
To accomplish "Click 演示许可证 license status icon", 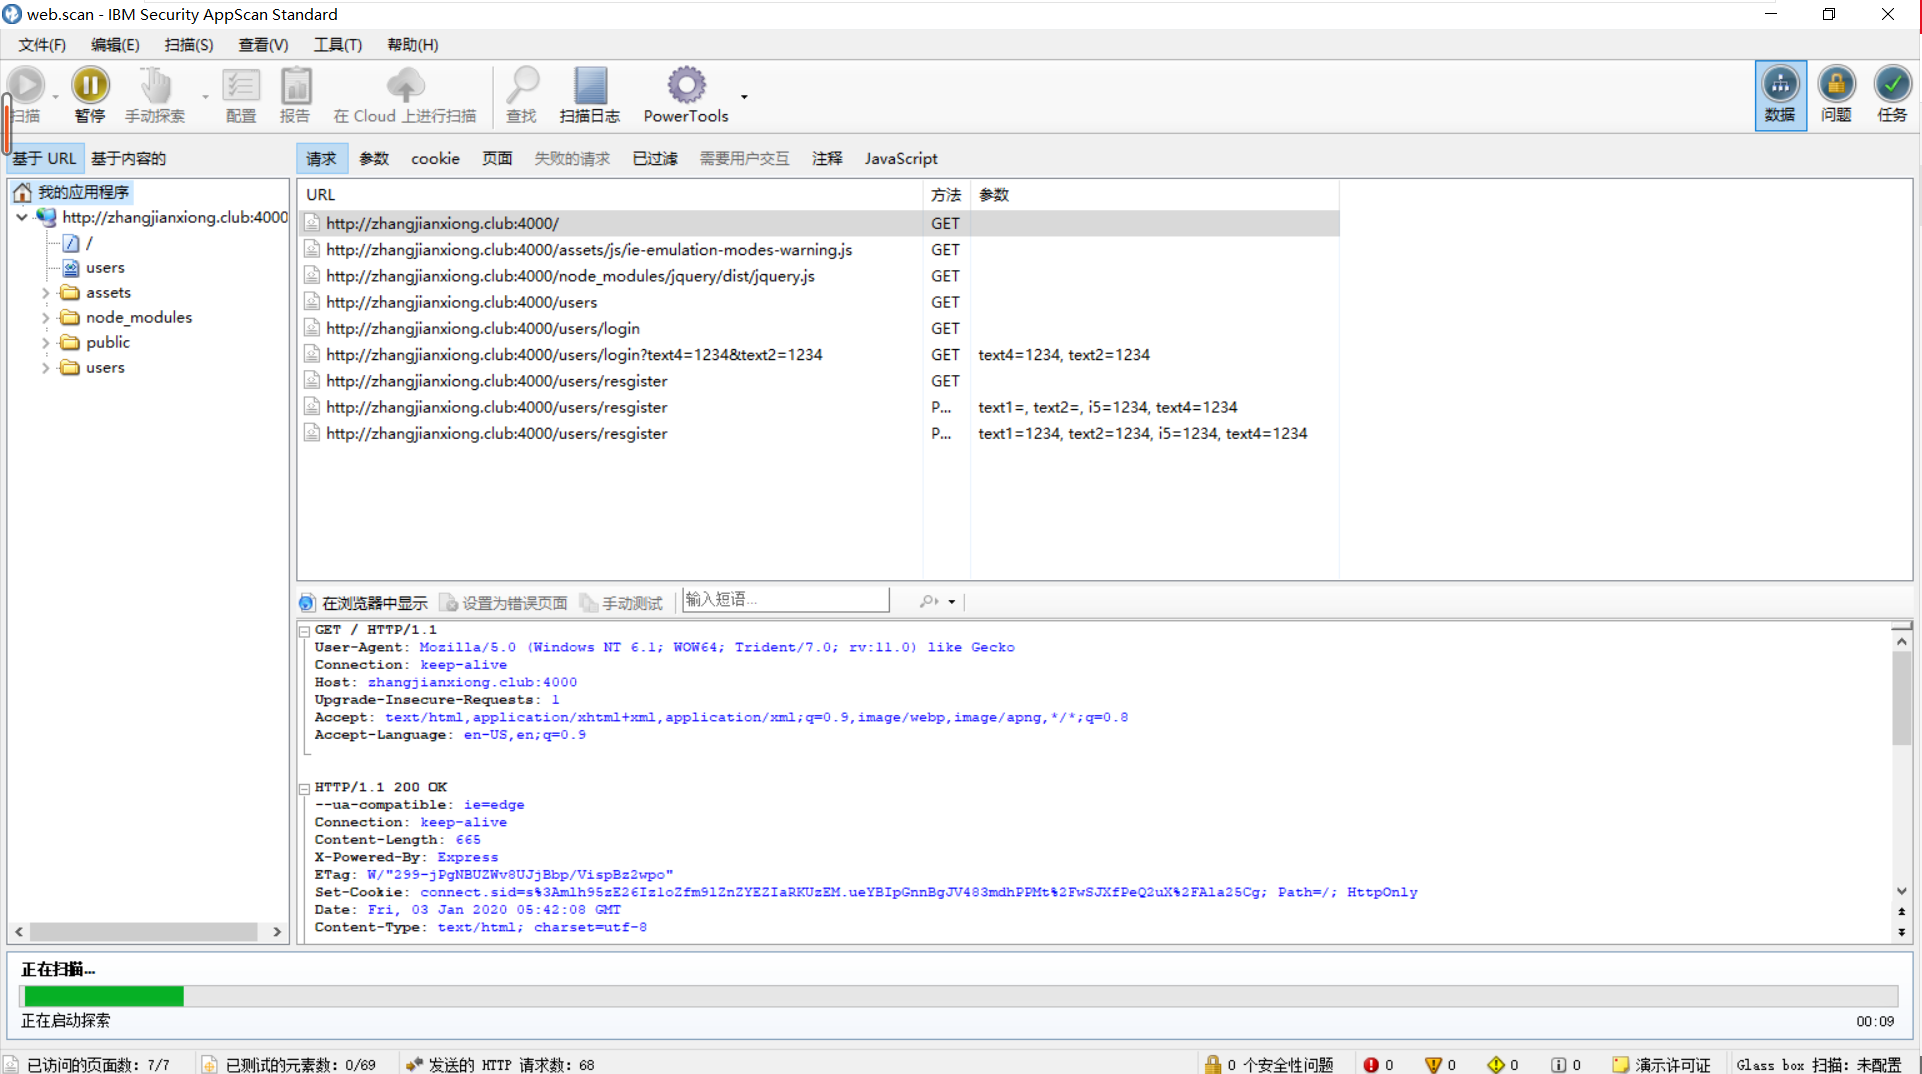I will (1621, 1065).
